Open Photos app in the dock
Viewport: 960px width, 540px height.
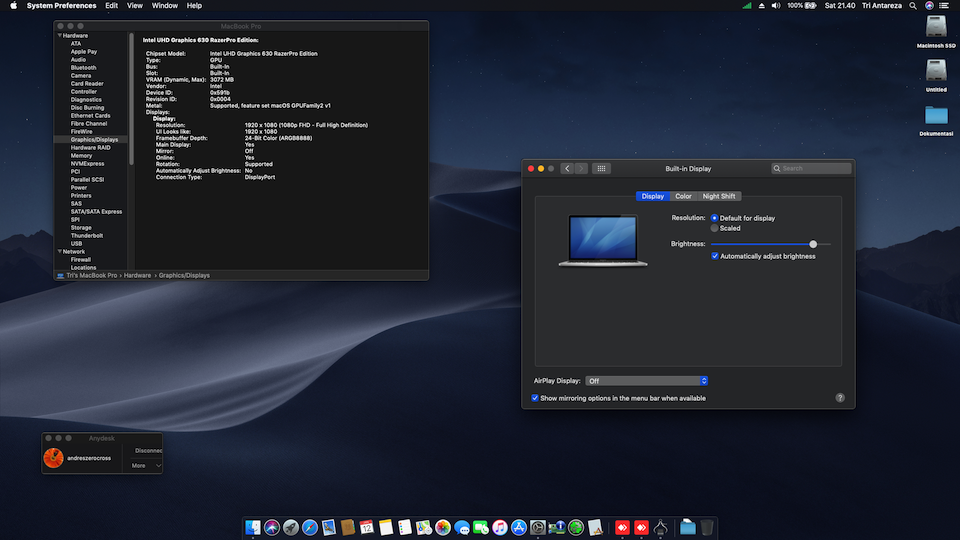click(x=442, y=527)
